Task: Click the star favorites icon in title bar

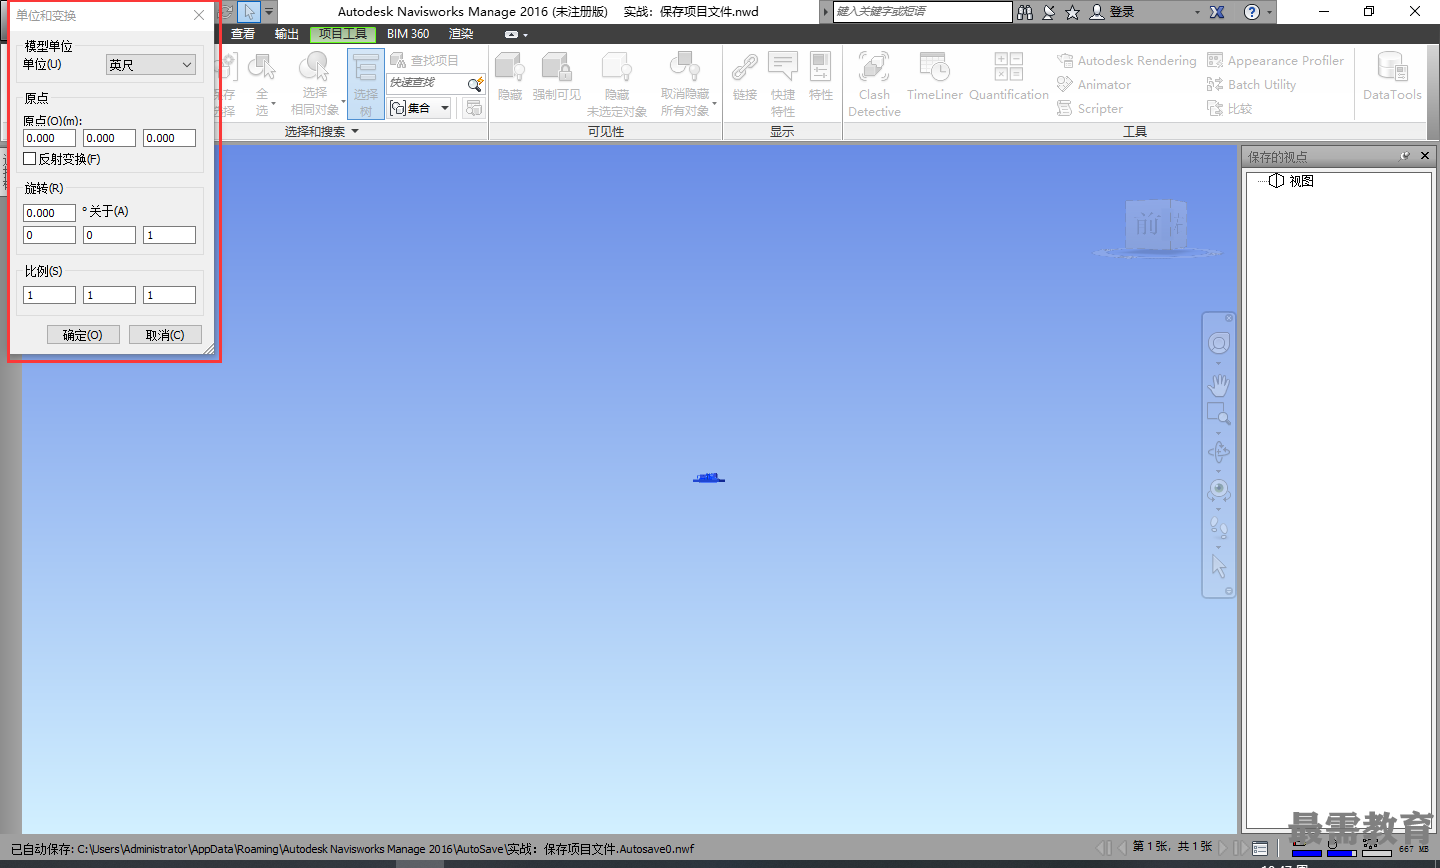Action: (1072, 12)
